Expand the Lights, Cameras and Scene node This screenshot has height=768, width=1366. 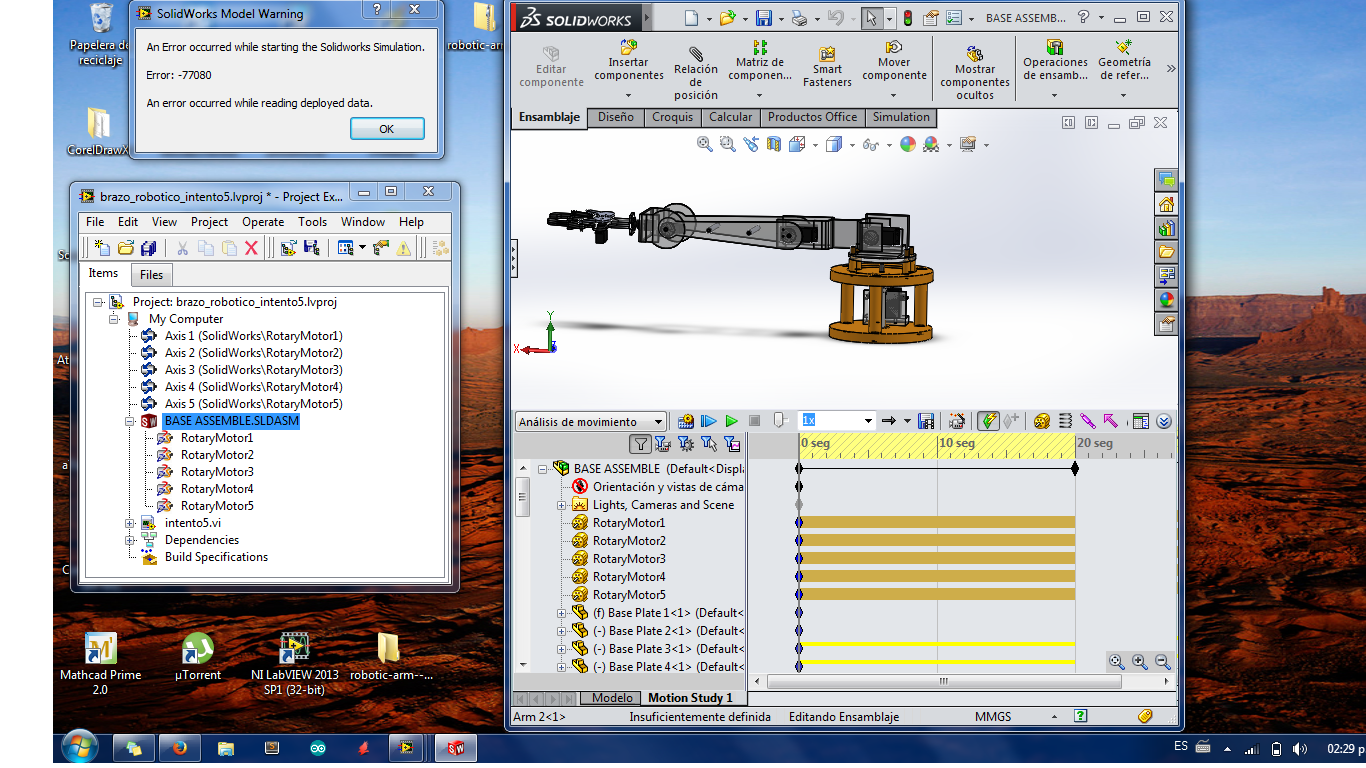[562, 505]
